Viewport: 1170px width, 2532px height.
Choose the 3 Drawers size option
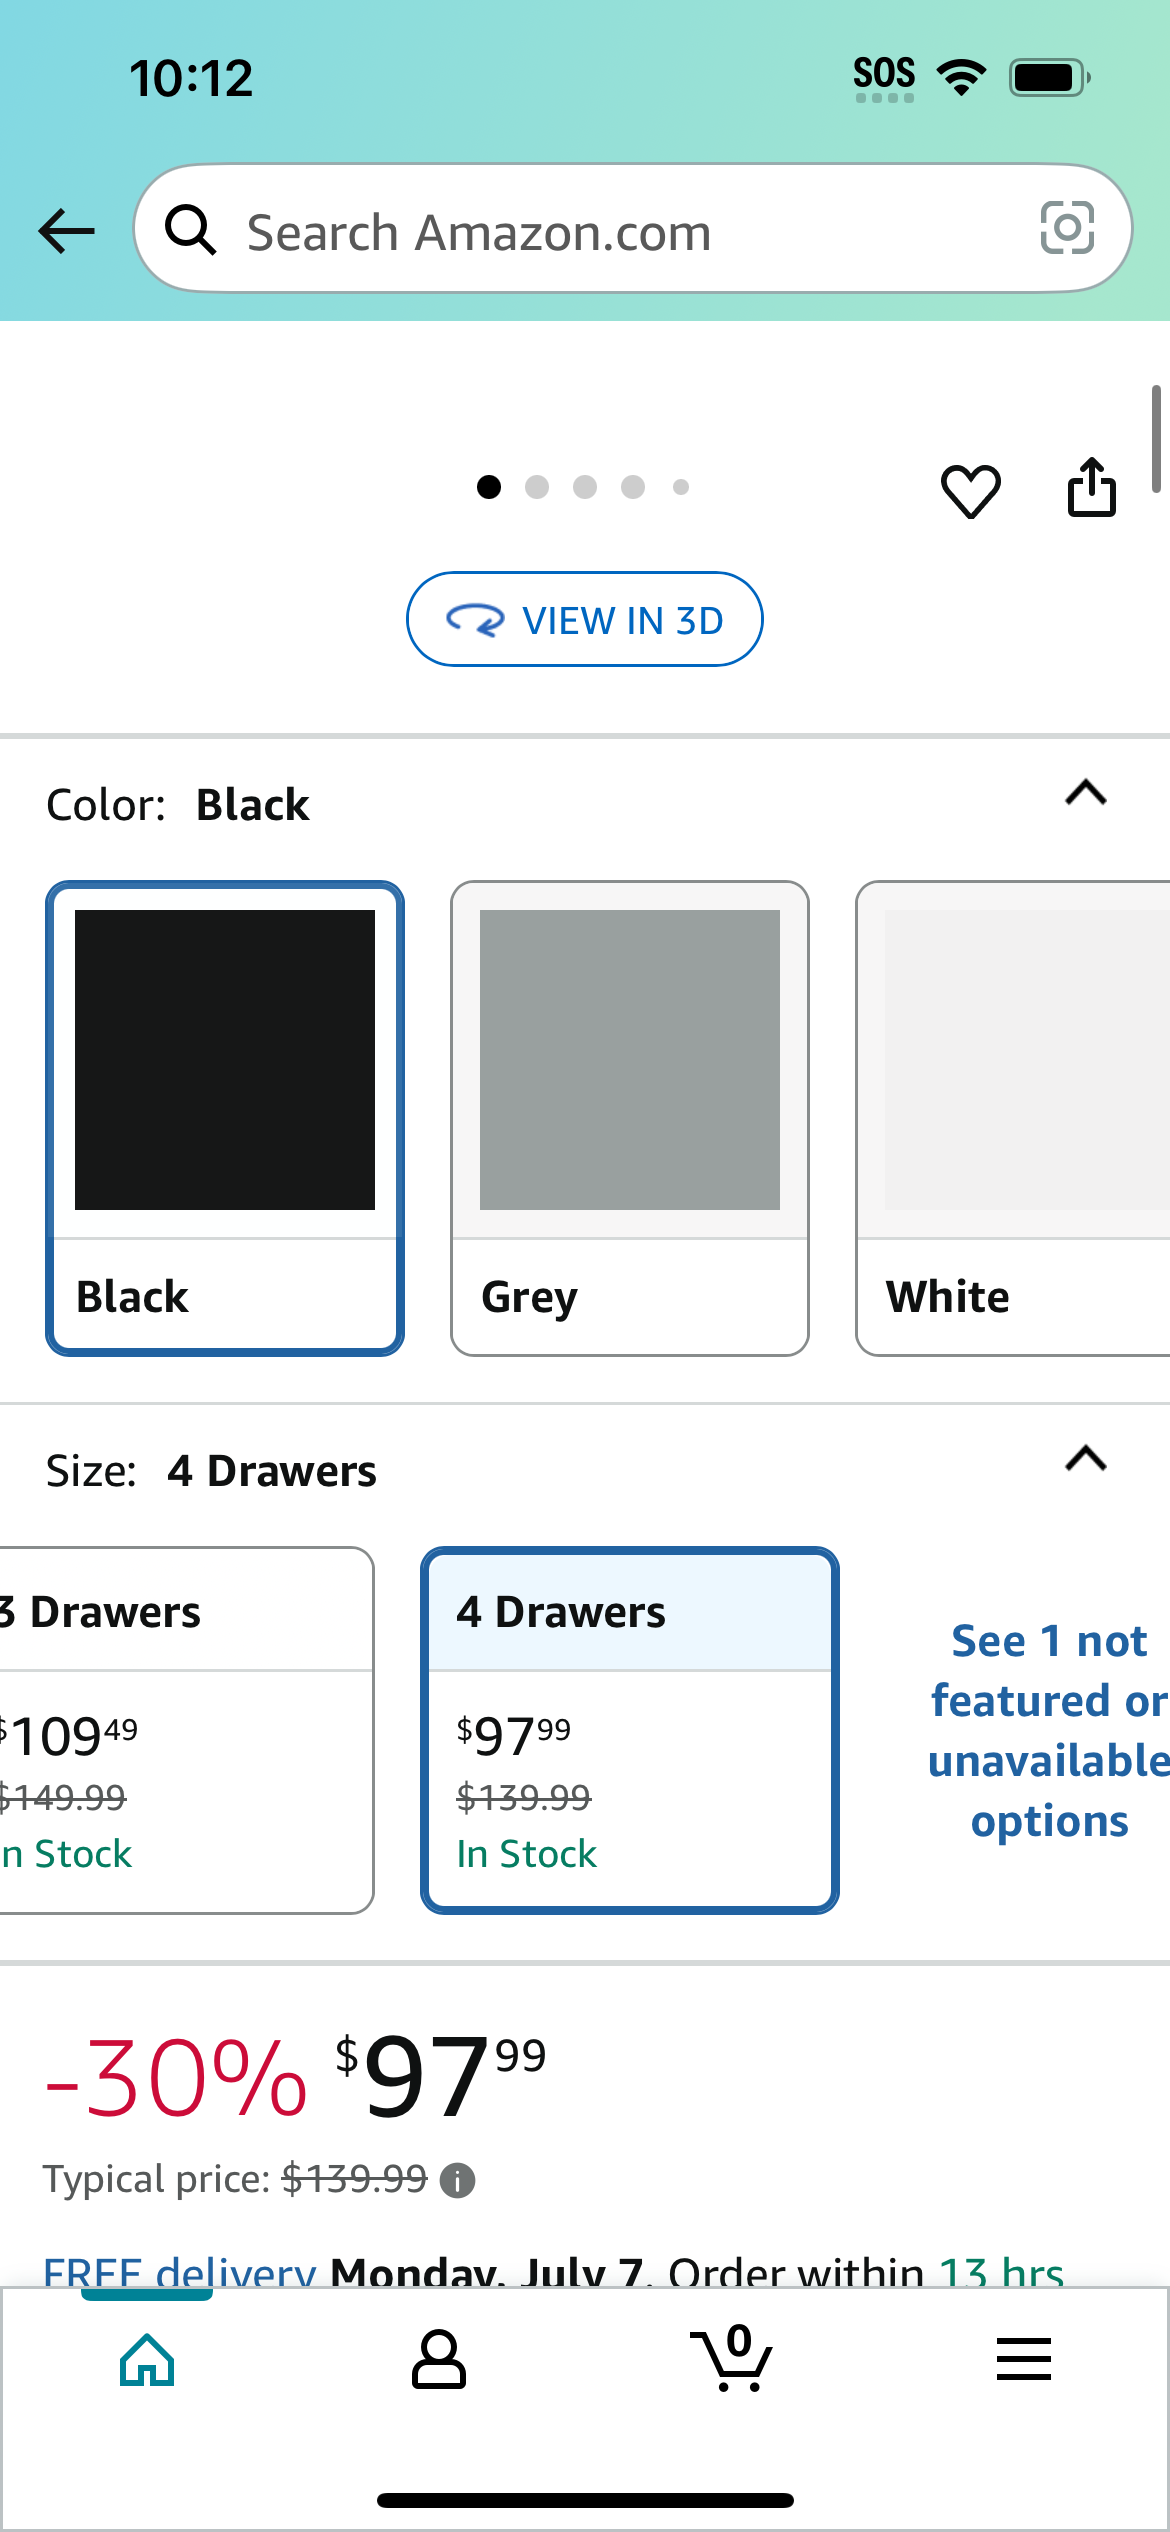pyautogui.click(x=186, y=1730)
